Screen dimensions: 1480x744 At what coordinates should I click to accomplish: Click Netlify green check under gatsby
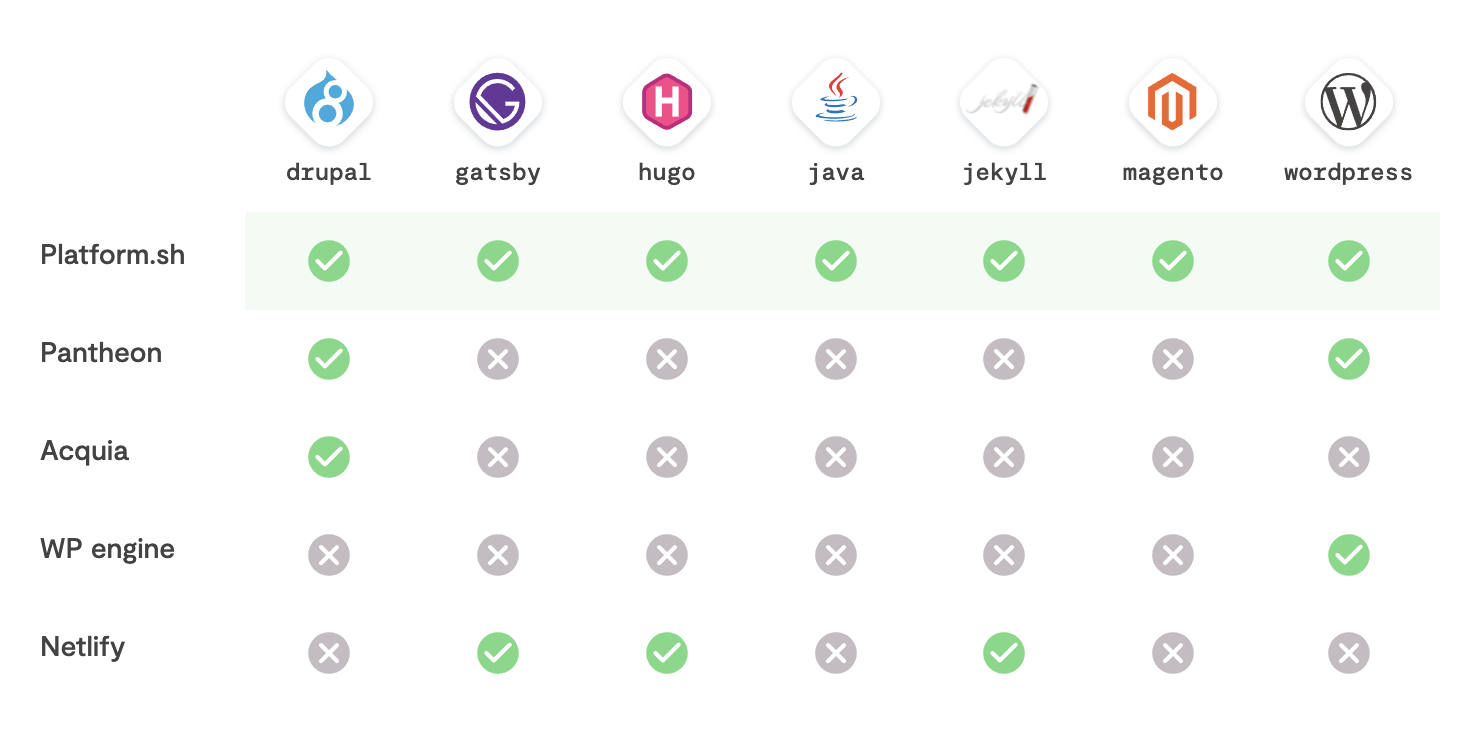(498, 653)
